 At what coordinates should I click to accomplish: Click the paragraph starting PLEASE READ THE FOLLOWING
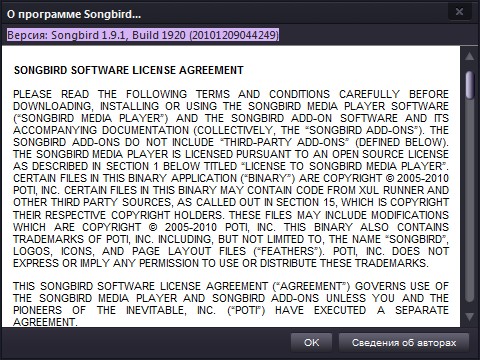231,178
